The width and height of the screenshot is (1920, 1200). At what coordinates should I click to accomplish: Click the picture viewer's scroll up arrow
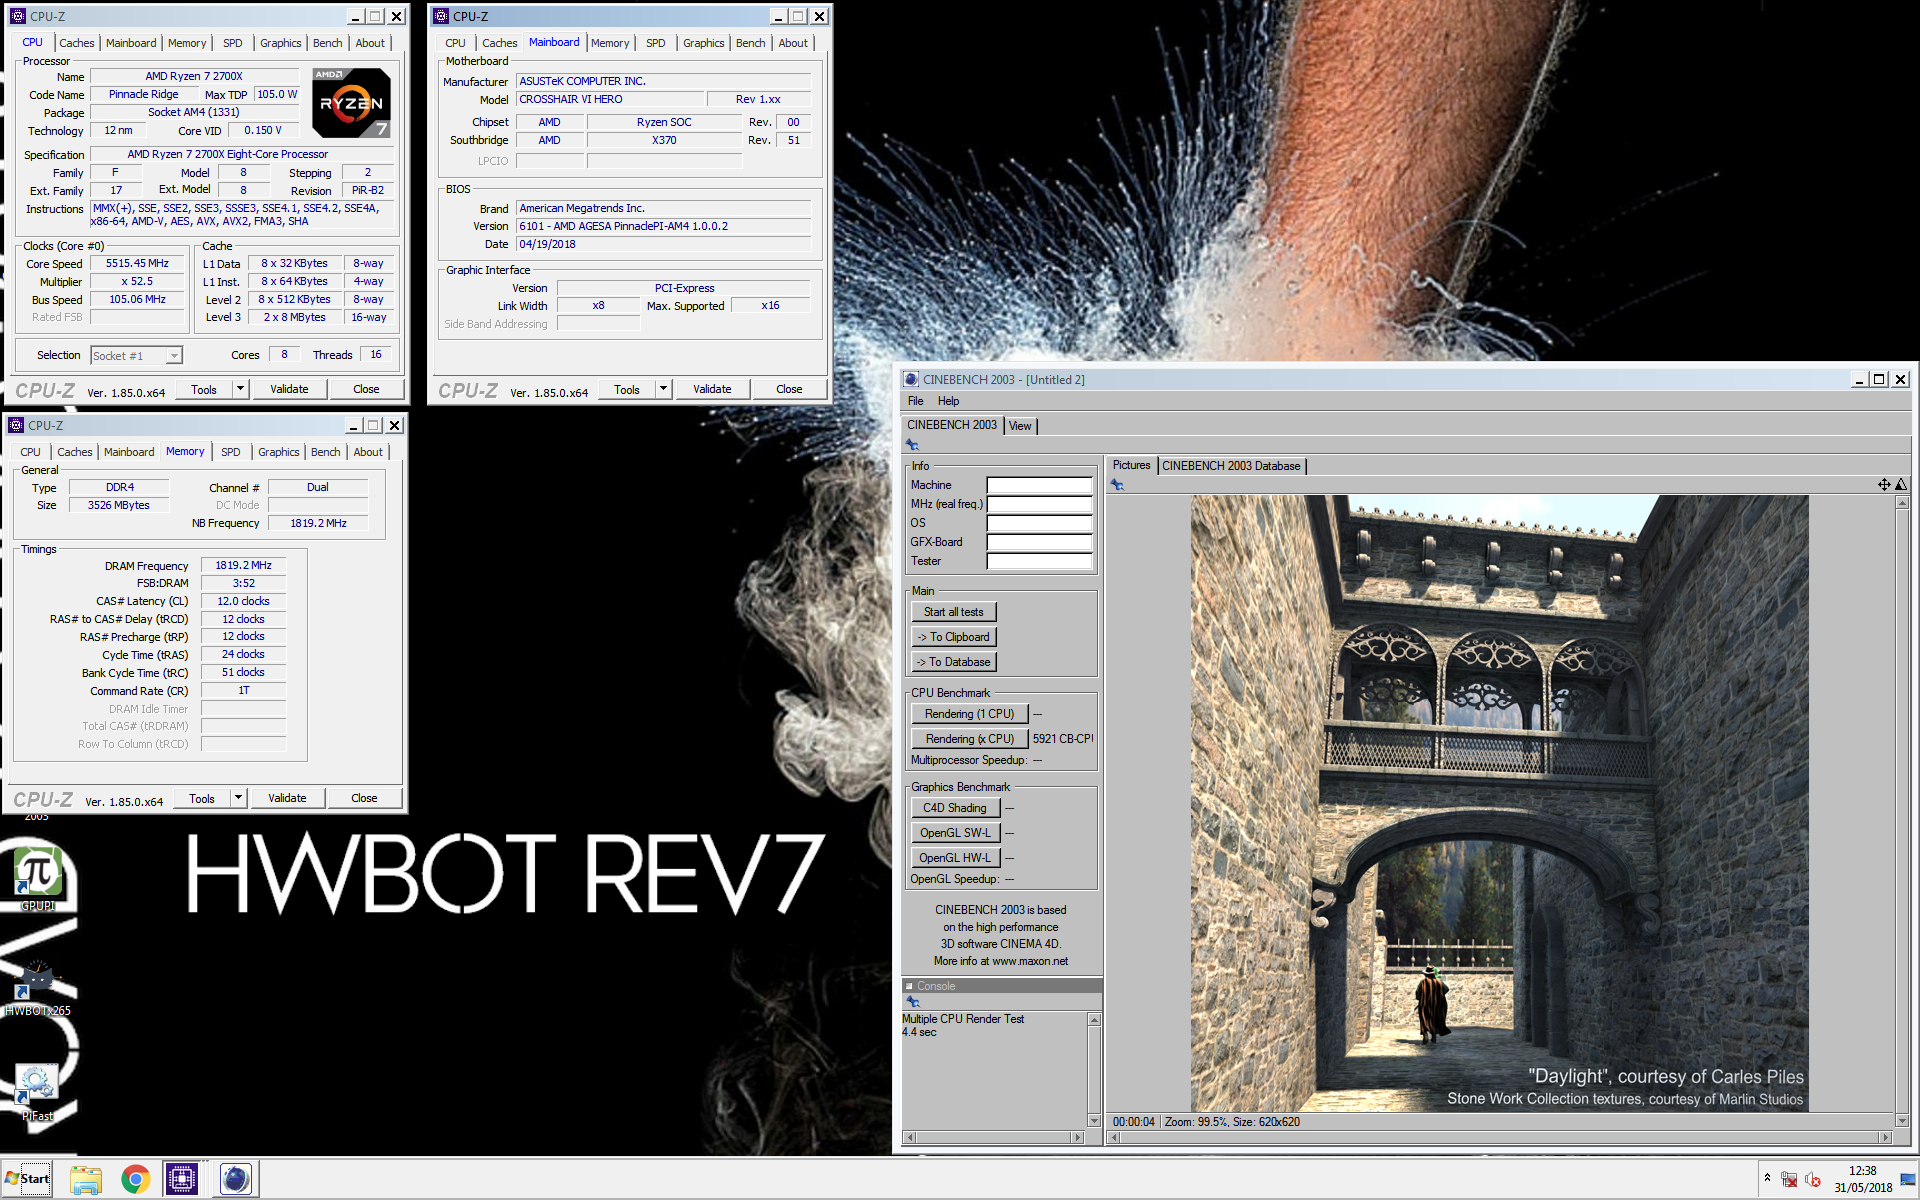click(x=1902, y=503)
